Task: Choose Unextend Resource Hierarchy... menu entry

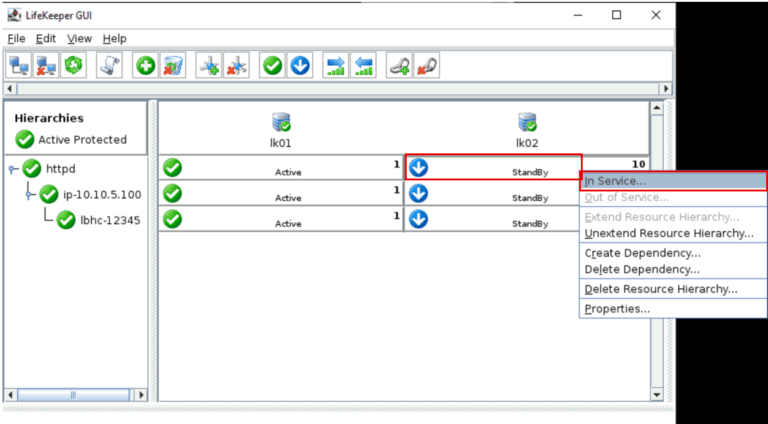Action: pos(668,233)
